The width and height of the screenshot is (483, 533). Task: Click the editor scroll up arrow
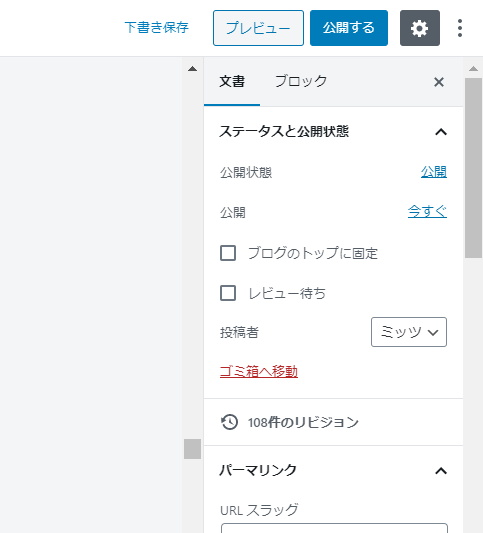tap(192, 69)
